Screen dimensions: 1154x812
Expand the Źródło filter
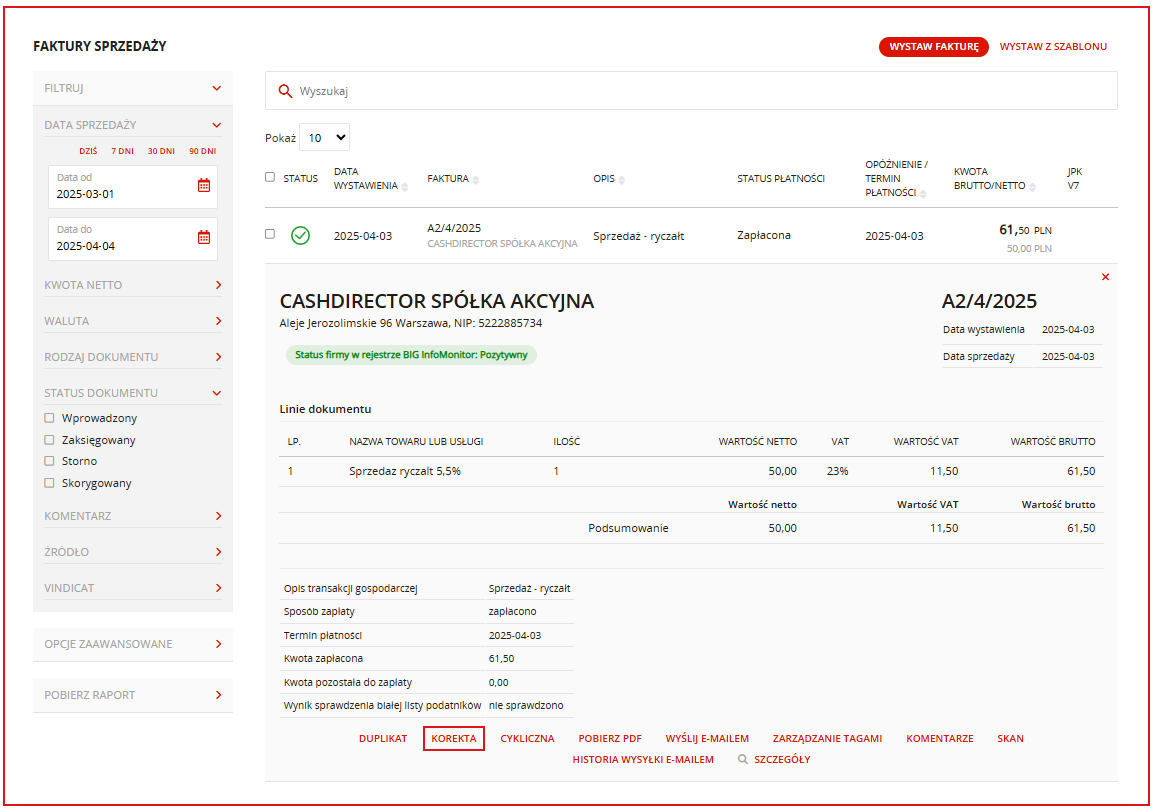coord(218,552)
